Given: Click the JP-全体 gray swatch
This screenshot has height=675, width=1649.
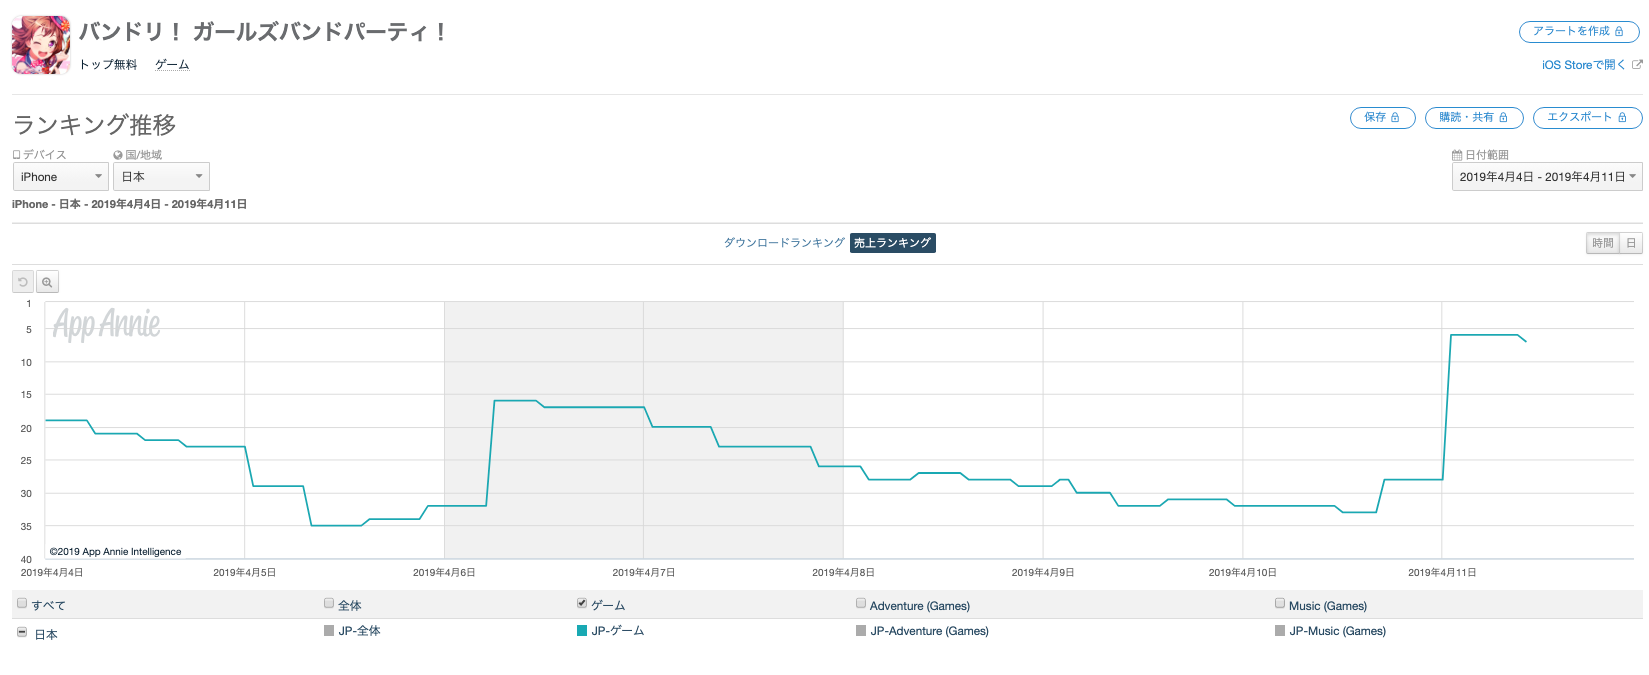Looking at the screenshot, I should click(329, 631).
